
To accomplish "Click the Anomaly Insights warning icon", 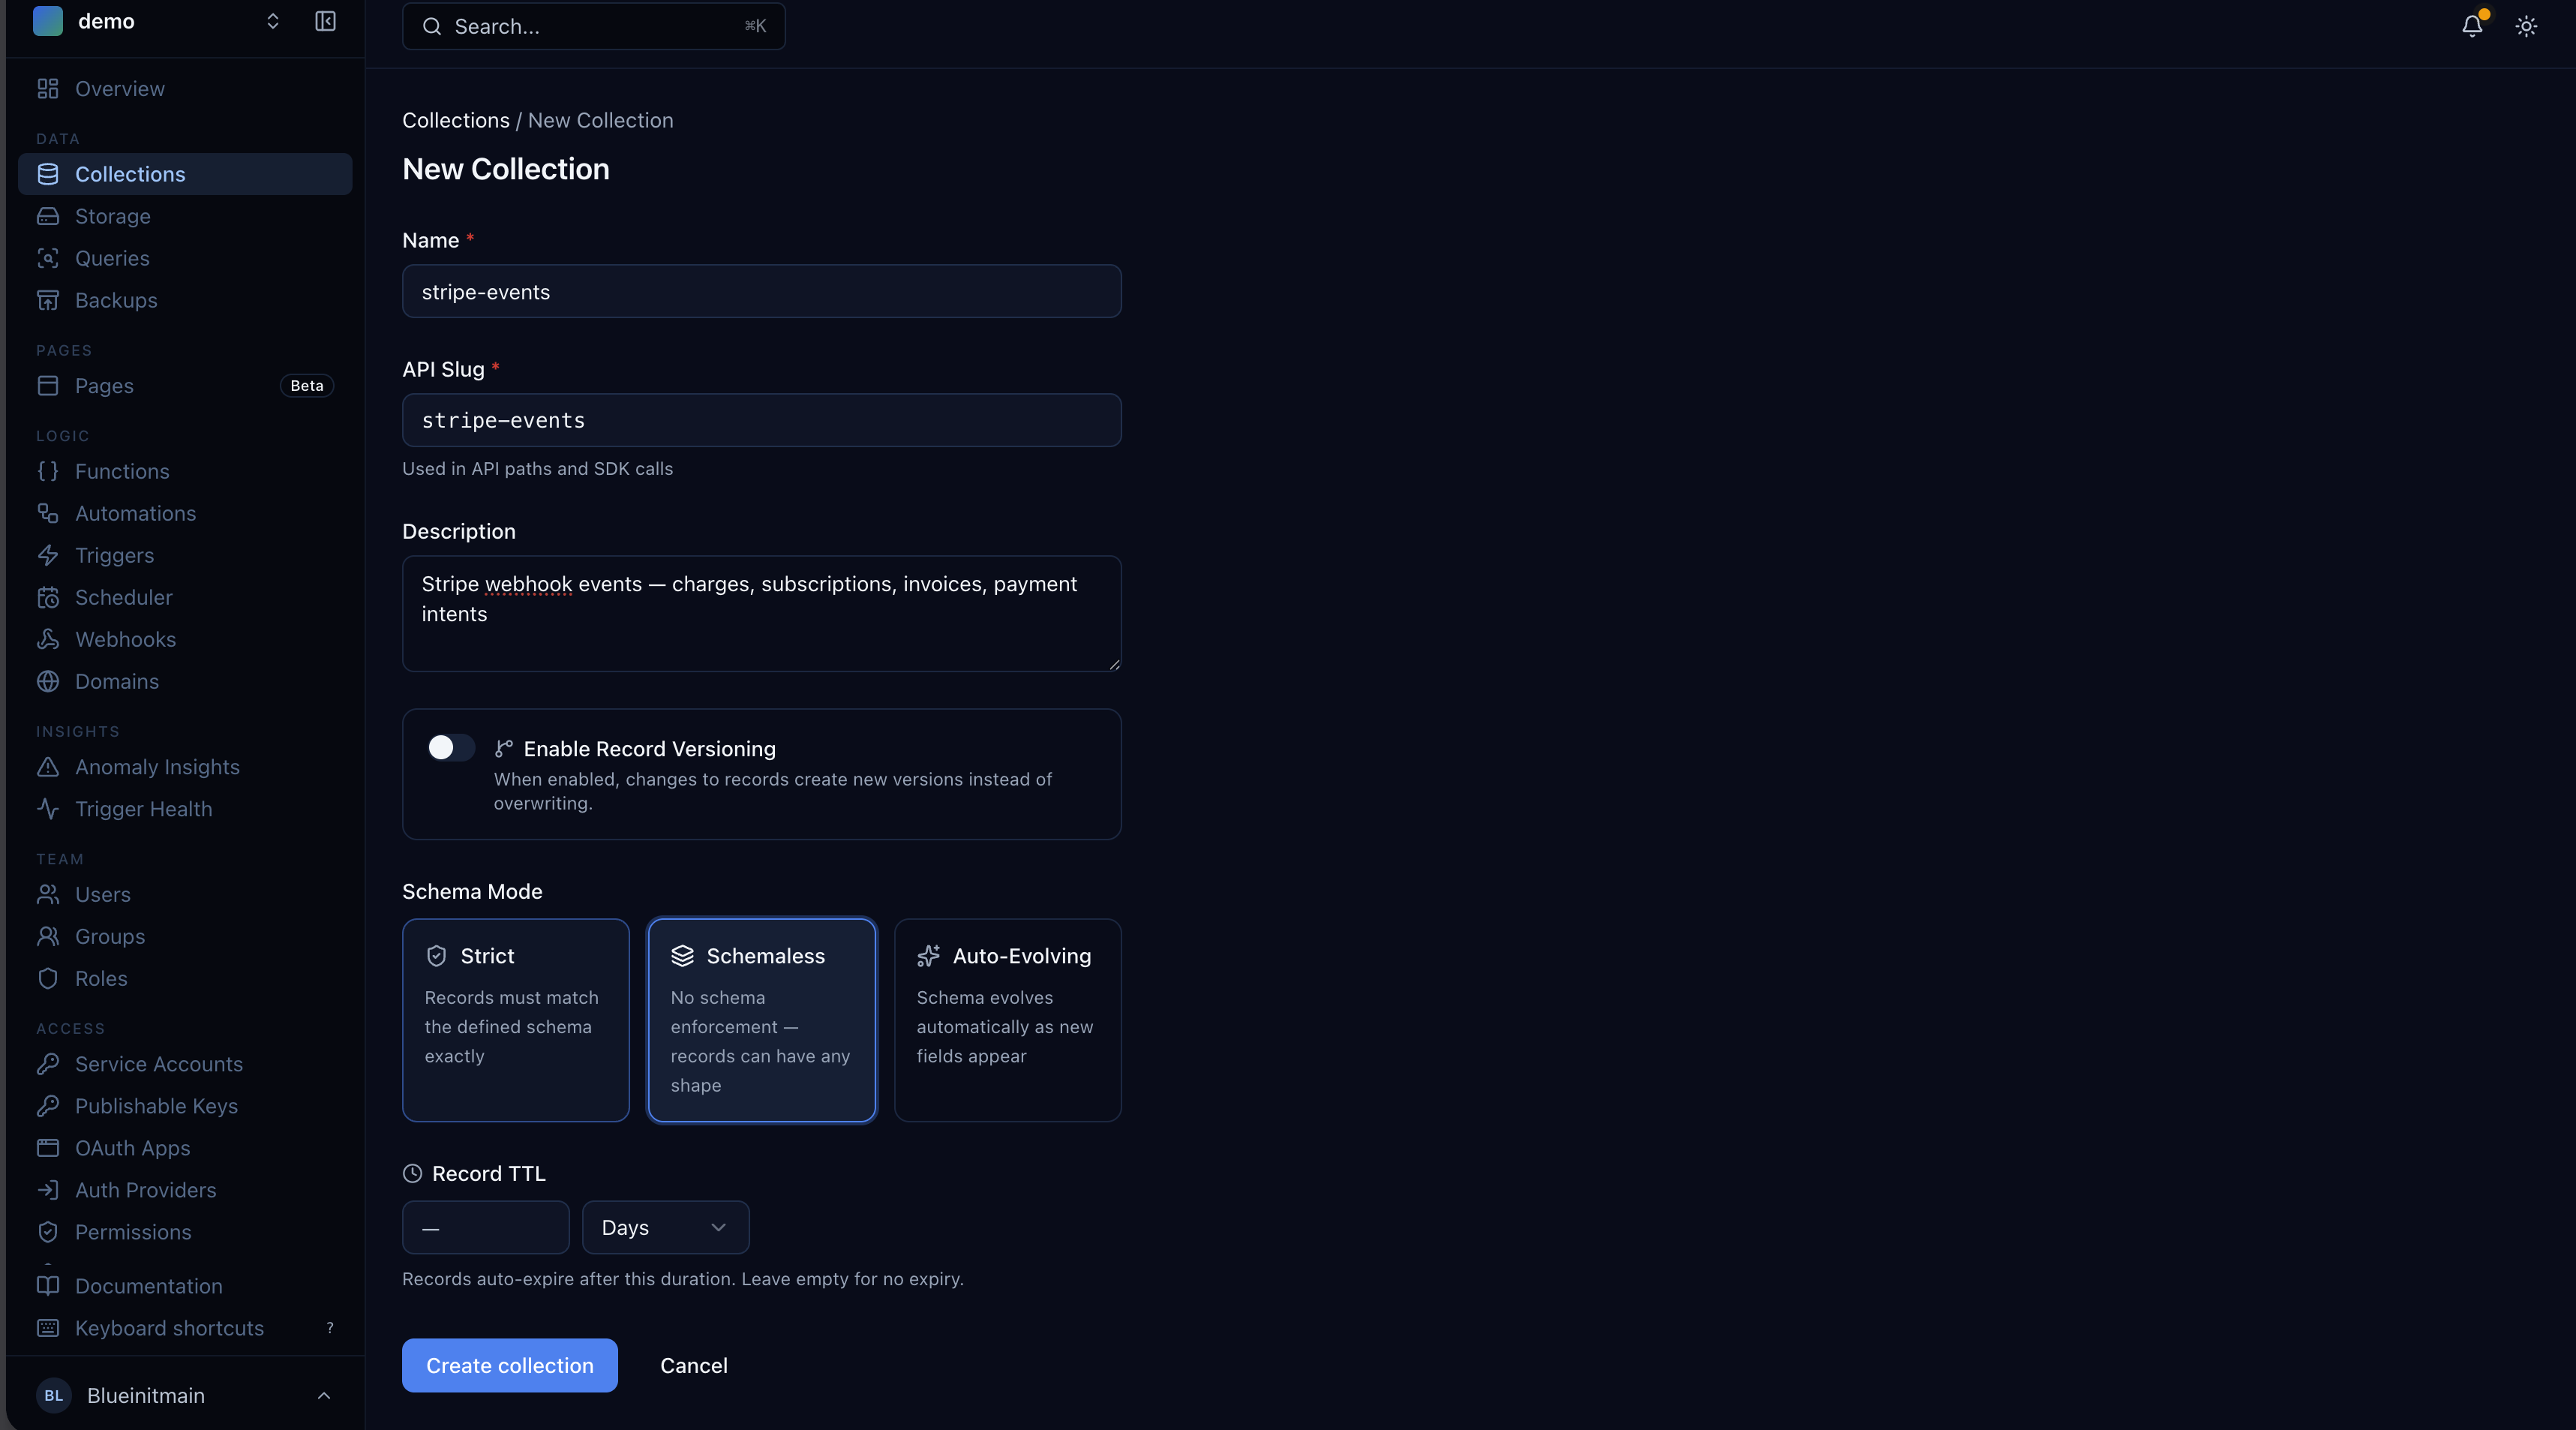I will point(48,767).
